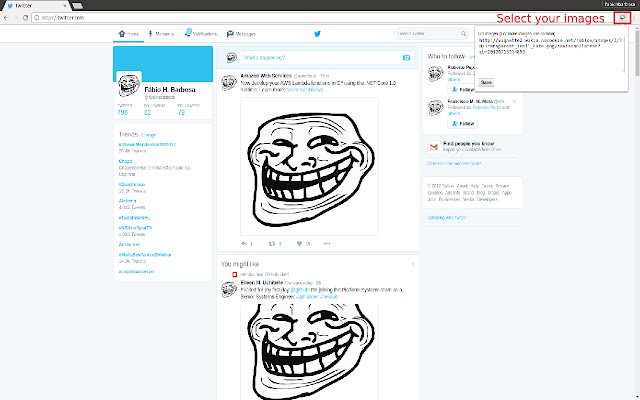Click the search magnifier icon
Image resolution: width=640 pixels, height=400 pixels.
pos(463,33)
